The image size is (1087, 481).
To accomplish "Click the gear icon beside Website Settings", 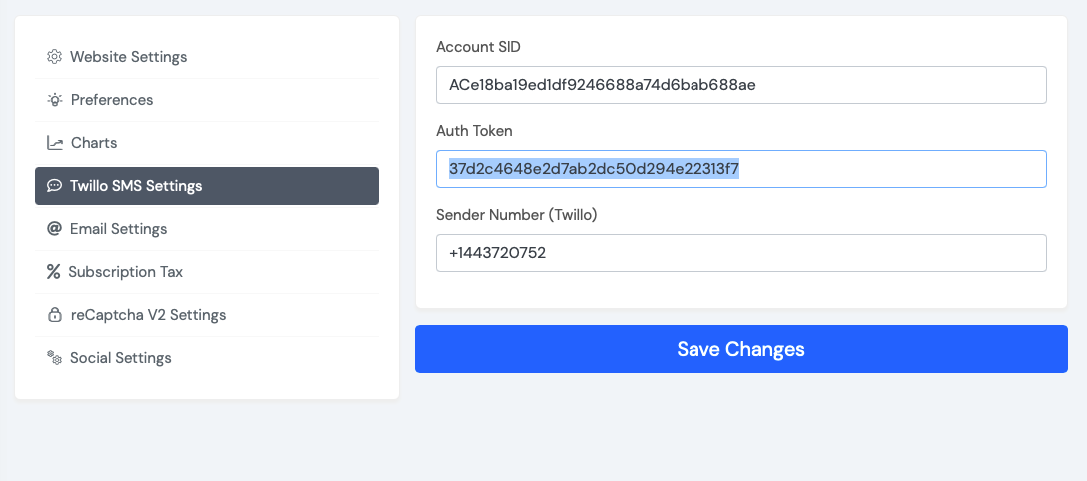I will coord(54,57).
